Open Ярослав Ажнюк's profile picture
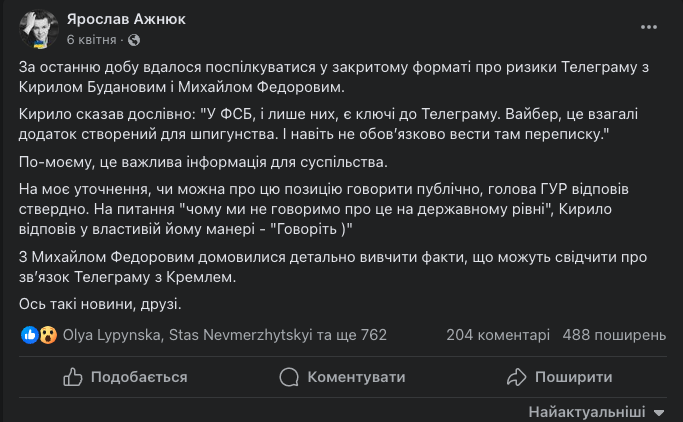 38,29
